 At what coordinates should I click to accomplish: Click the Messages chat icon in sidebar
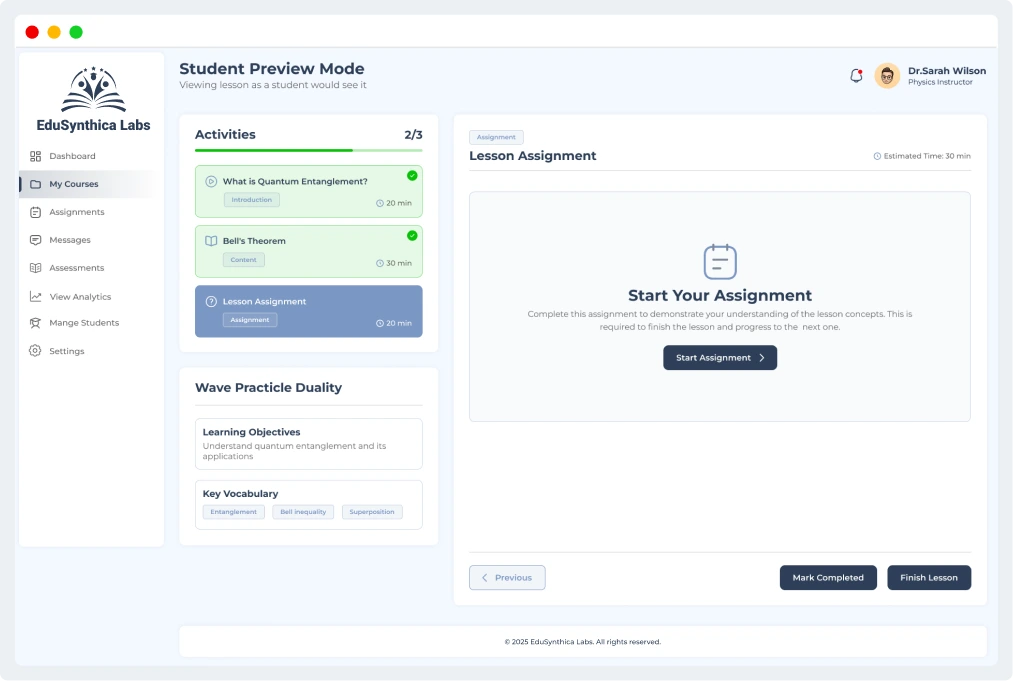point(35,240)
